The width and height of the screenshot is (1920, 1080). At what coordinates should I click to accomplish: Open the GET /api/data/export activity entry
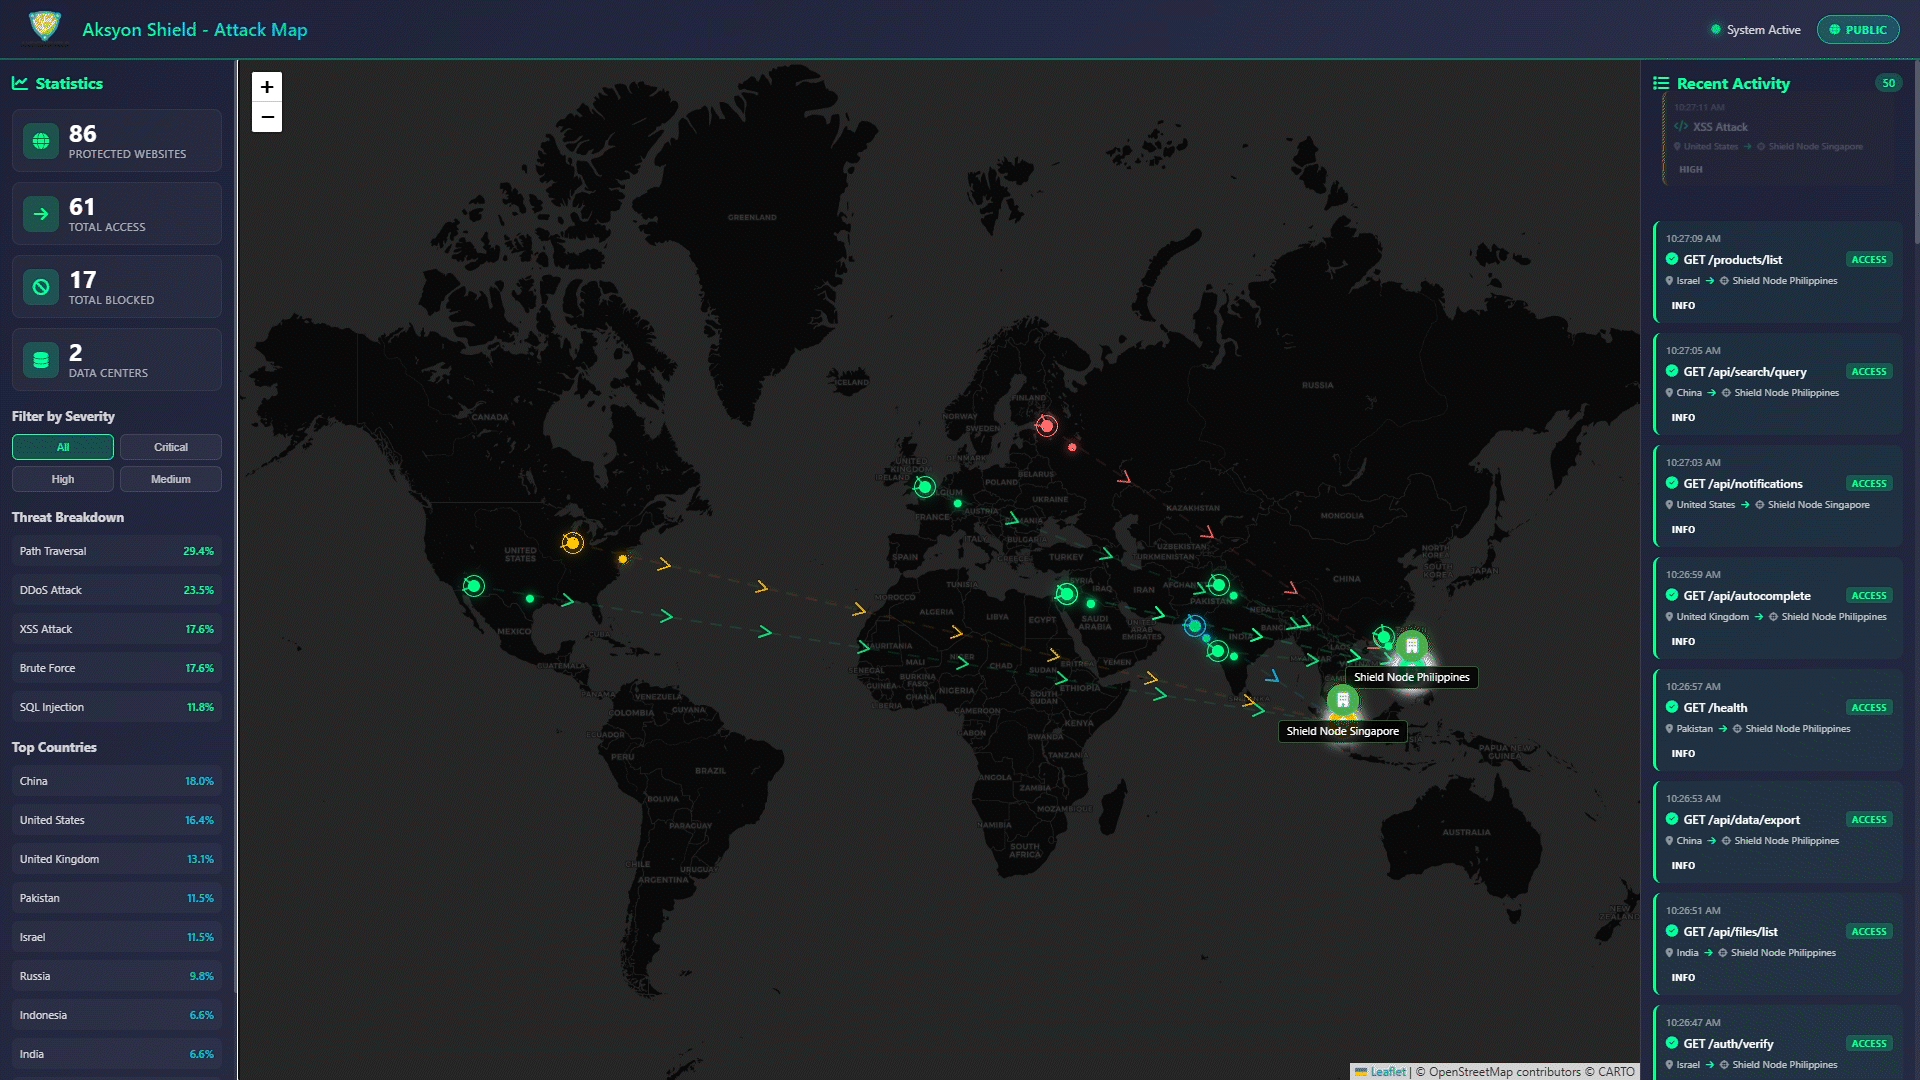(1778, 832)
